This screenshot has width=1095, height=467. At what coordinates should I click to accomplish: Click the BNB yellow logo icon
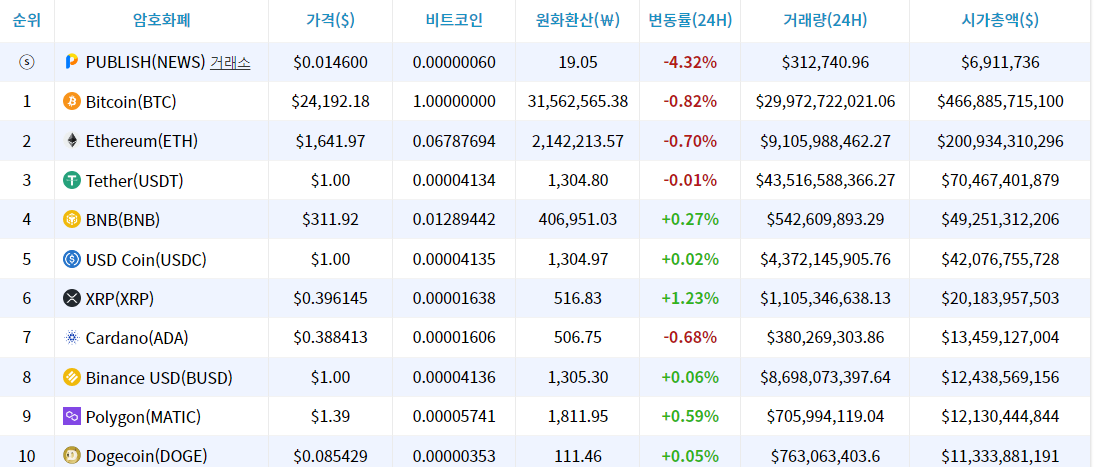(72, 220)
